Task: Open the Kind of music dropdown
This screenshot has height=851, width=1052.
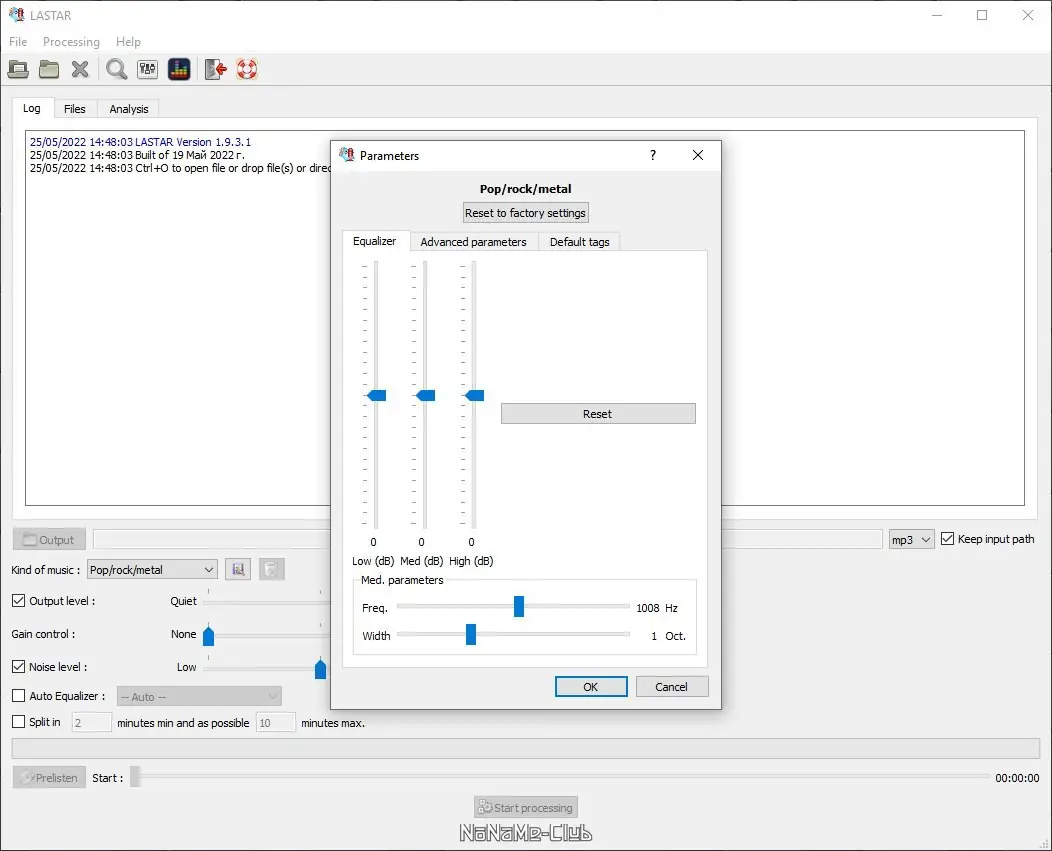Action: (x=152, y=570)
